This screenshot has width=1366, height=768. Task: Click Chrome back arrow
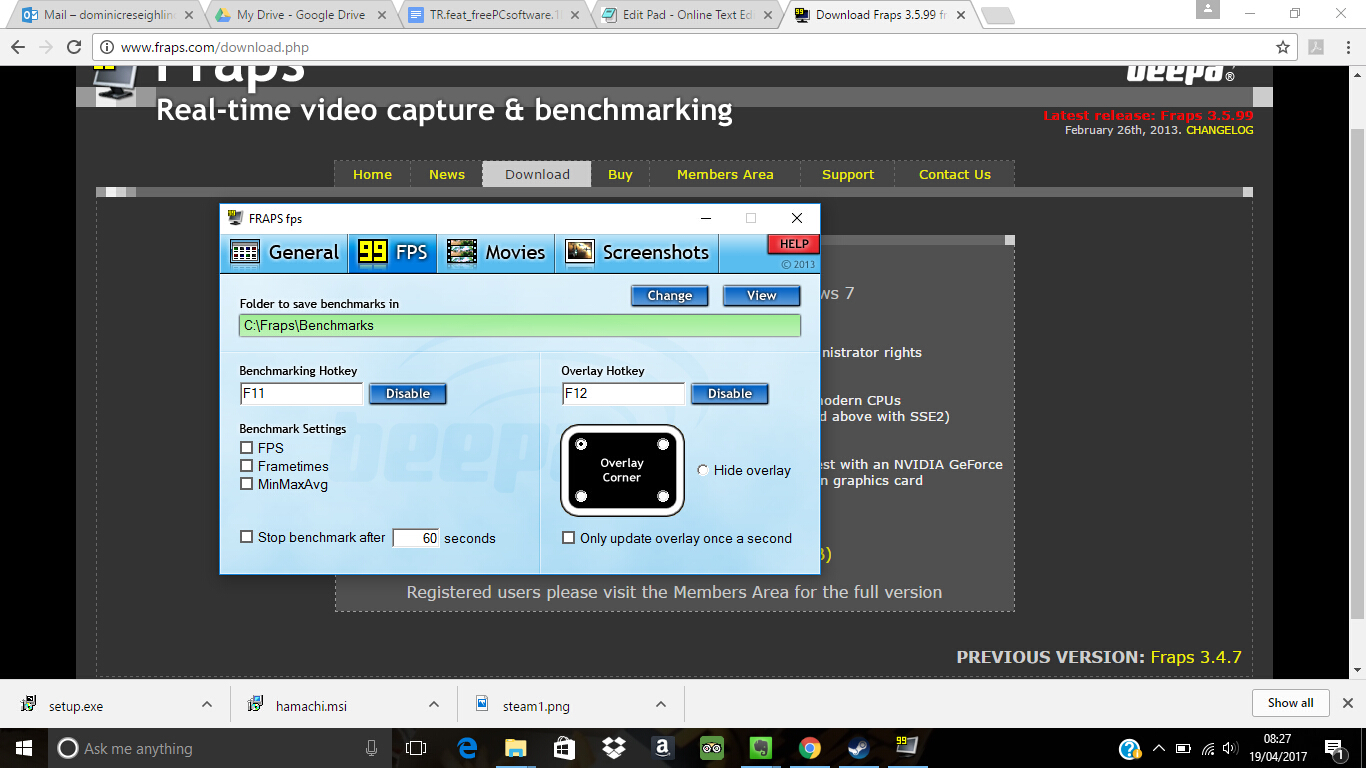[18, 47]
